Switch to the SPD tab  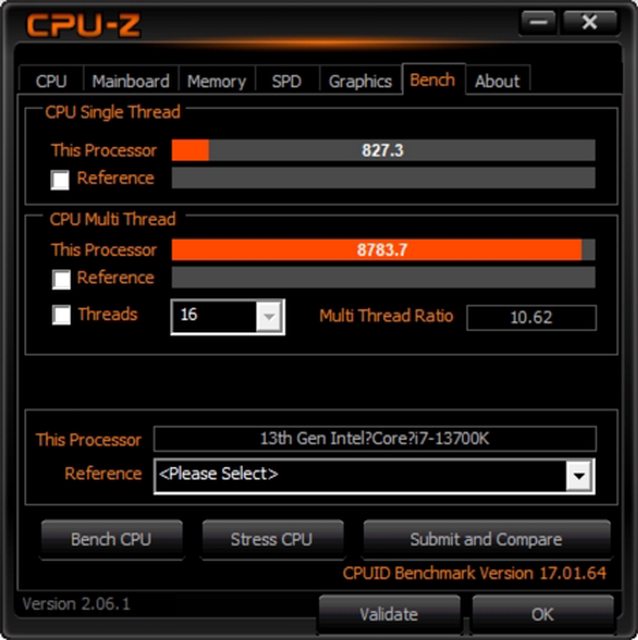(287, 81)
